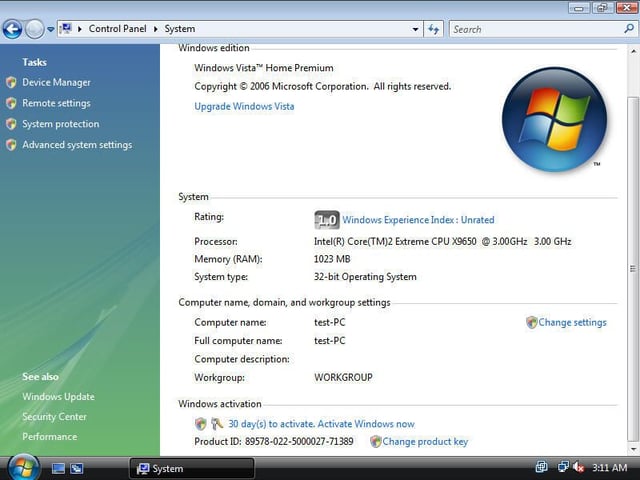Click the shield icon beside Change settings
Viewport: 640px width, 480px height.
(531, 322)
